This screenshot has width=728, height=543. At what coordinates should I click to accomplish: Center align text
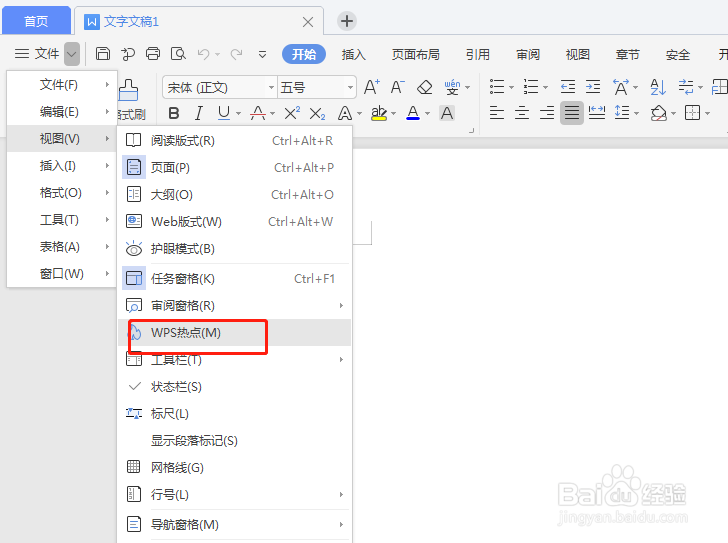pyautogui.click(x=522, y=113)
